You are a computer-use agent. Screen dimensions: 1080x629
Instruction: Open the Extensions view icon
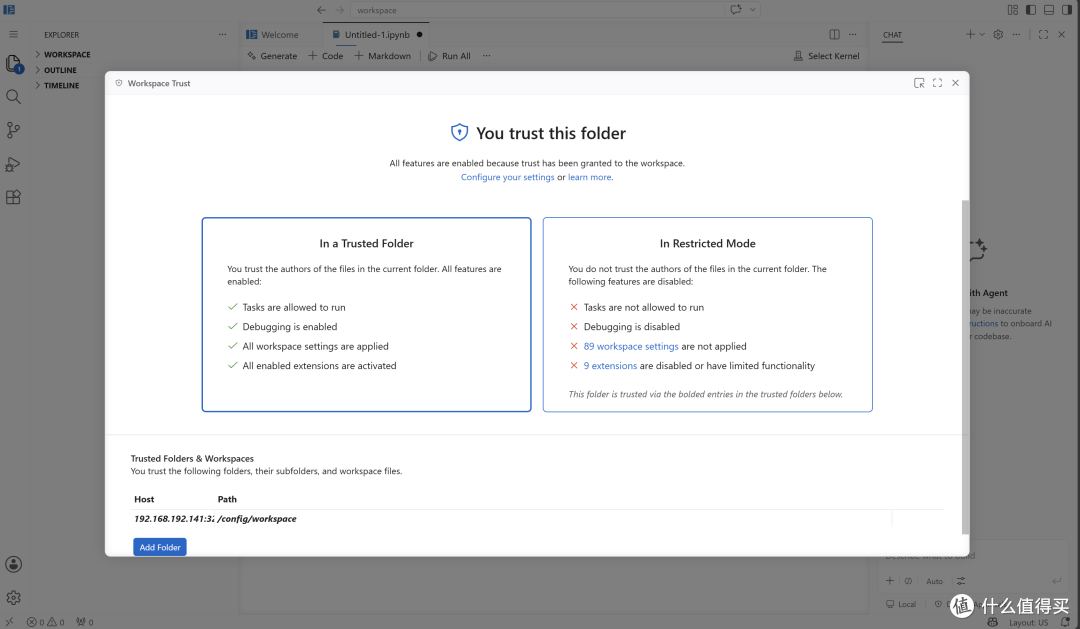pyautogui.click(x=13, y=197)
